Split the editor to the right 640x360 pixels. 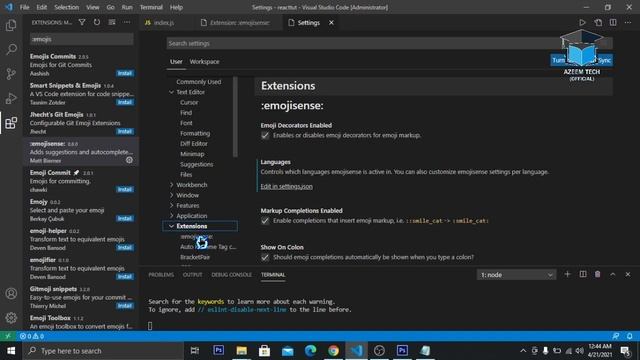(x=613, y=22)
